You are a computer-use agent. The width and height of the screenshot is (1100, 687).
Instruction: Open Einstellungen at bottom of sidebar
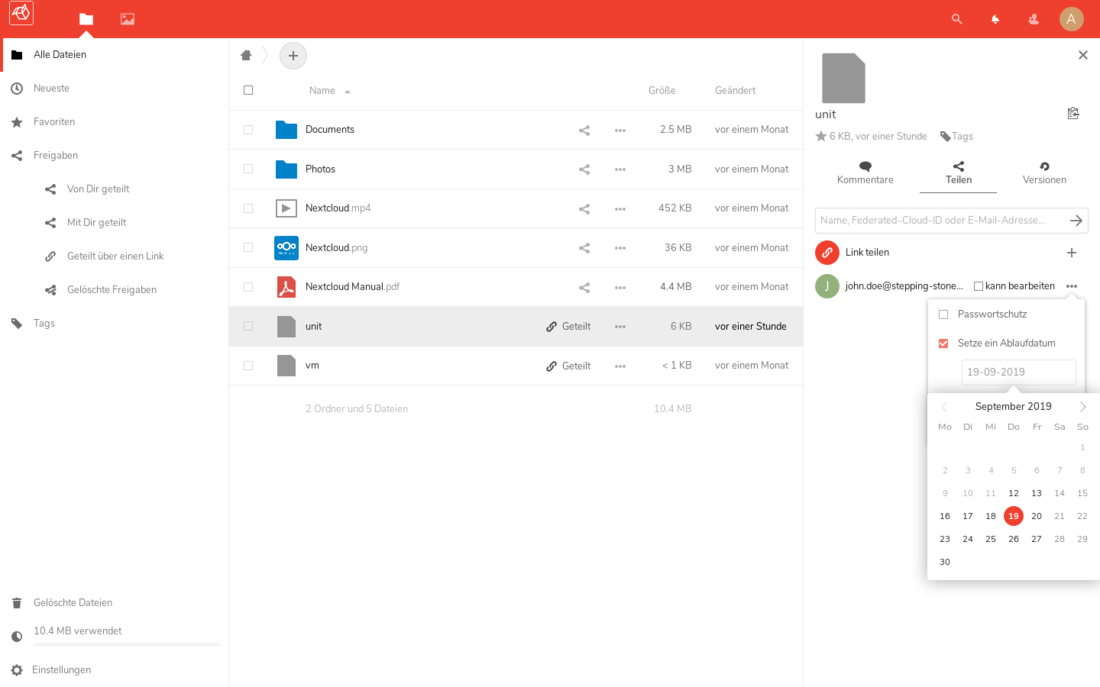[x=61, y=670]
